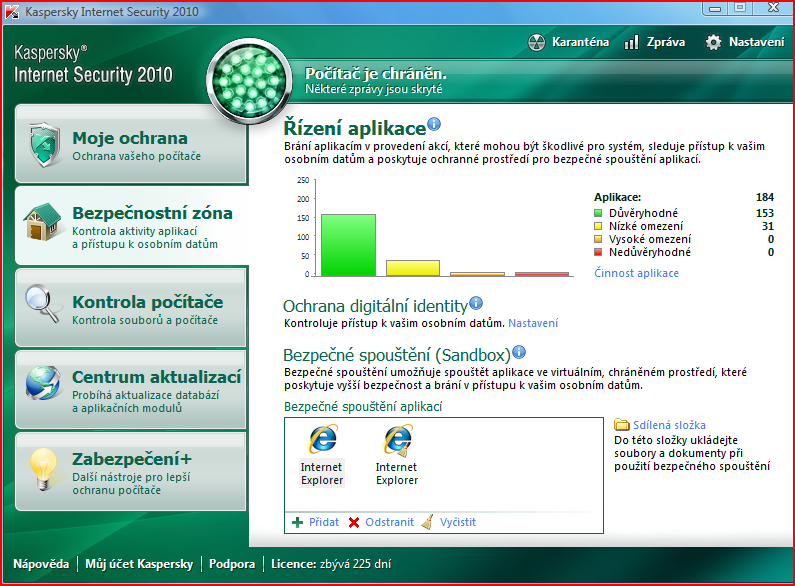Click the Nízké omezení count 31
This screenshot has height=586, width=795.
click(x=768, y=226)
